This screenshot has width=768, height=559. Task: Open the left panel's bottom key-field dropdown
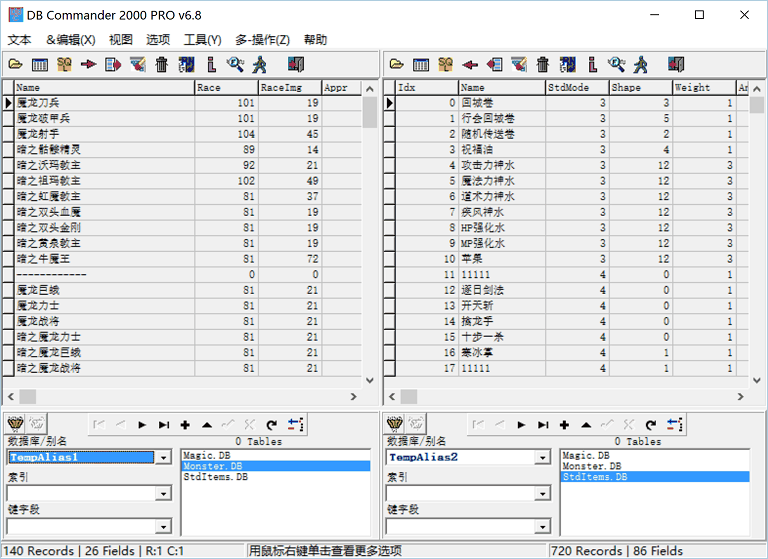point(164,526)
